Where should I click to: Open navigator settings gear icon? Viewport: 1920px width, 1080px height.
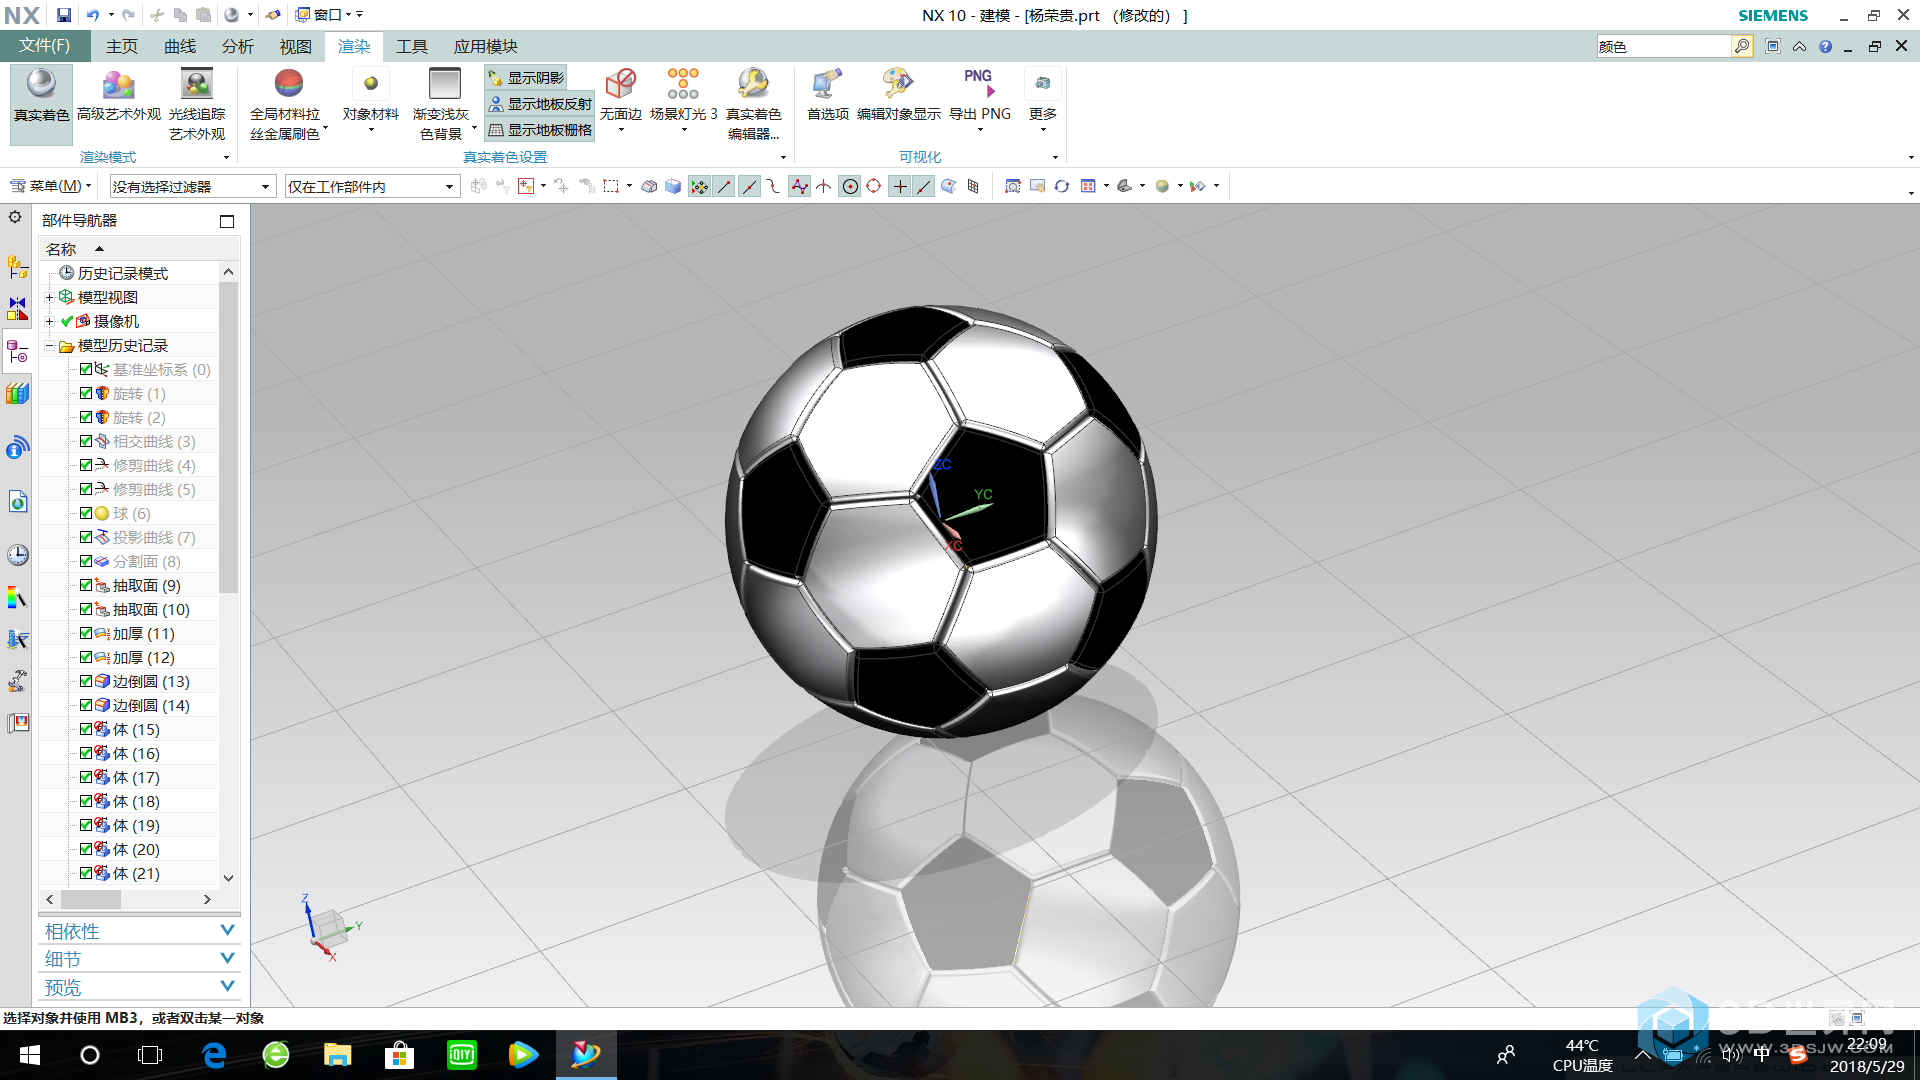pyautogui.click(x=15, y=217)
